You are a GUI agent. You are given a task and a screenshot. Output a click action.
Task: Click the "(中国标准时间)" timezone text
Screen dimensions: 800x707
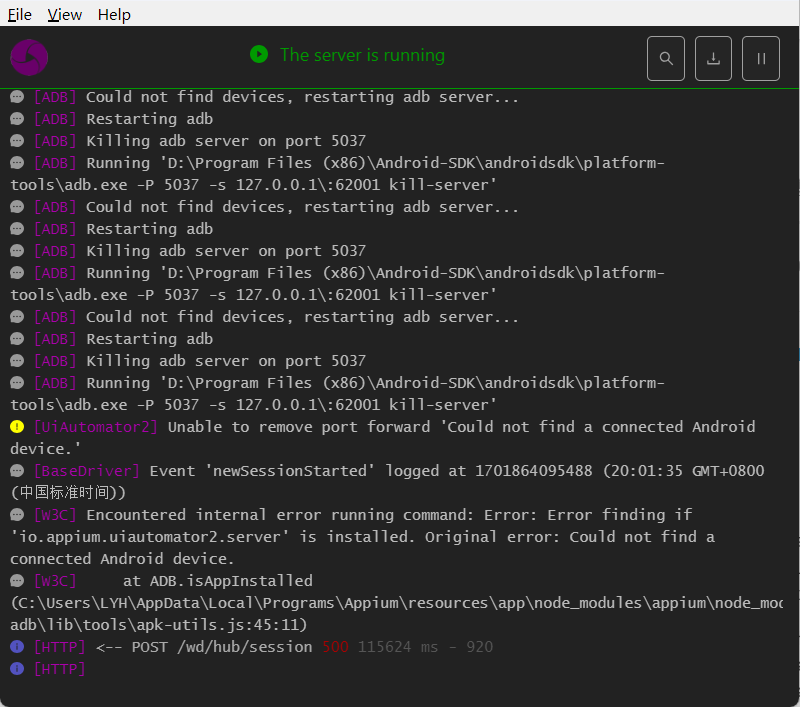tap(68, 492)
